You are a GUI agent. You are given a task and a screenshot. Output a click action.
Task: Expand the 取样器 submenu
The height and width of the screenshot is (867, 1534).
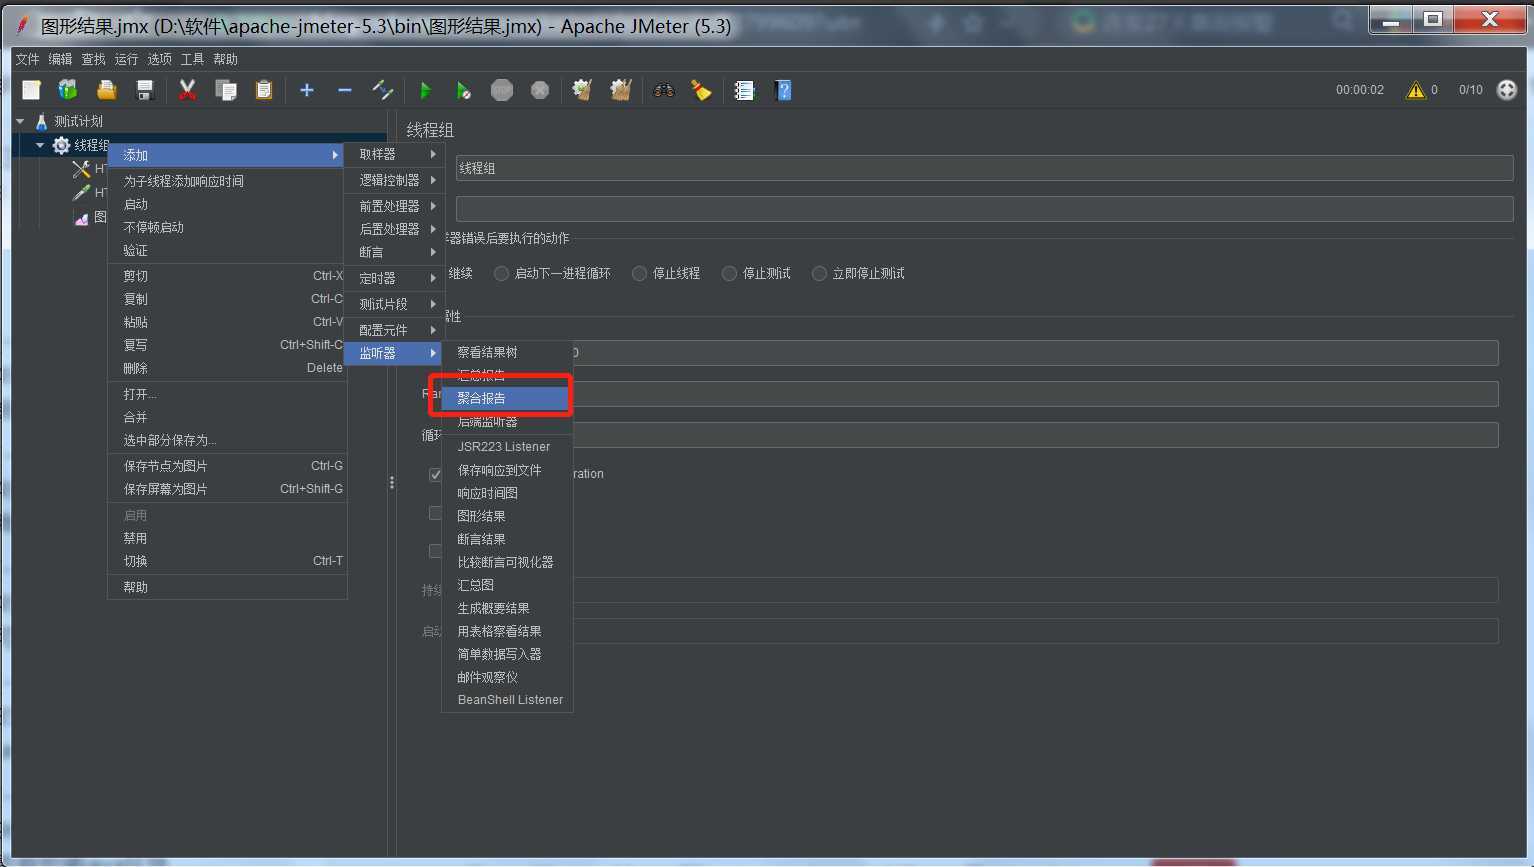pyautogui.click(x=394, y=154)
